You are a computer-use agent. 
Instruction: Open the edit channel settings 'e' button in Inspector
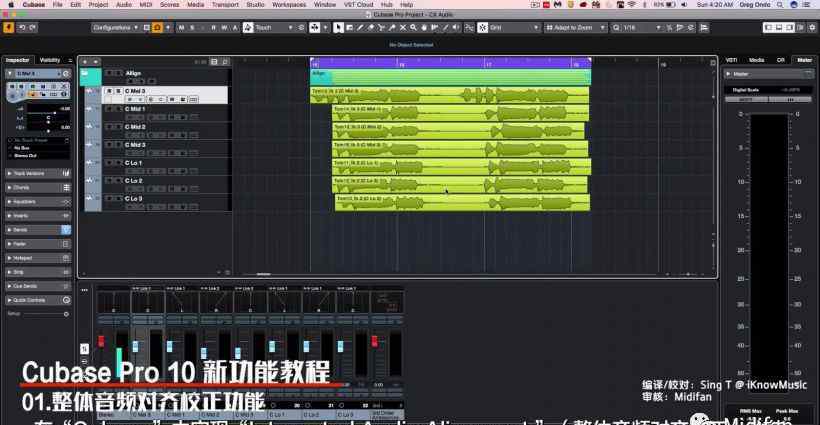66,74
